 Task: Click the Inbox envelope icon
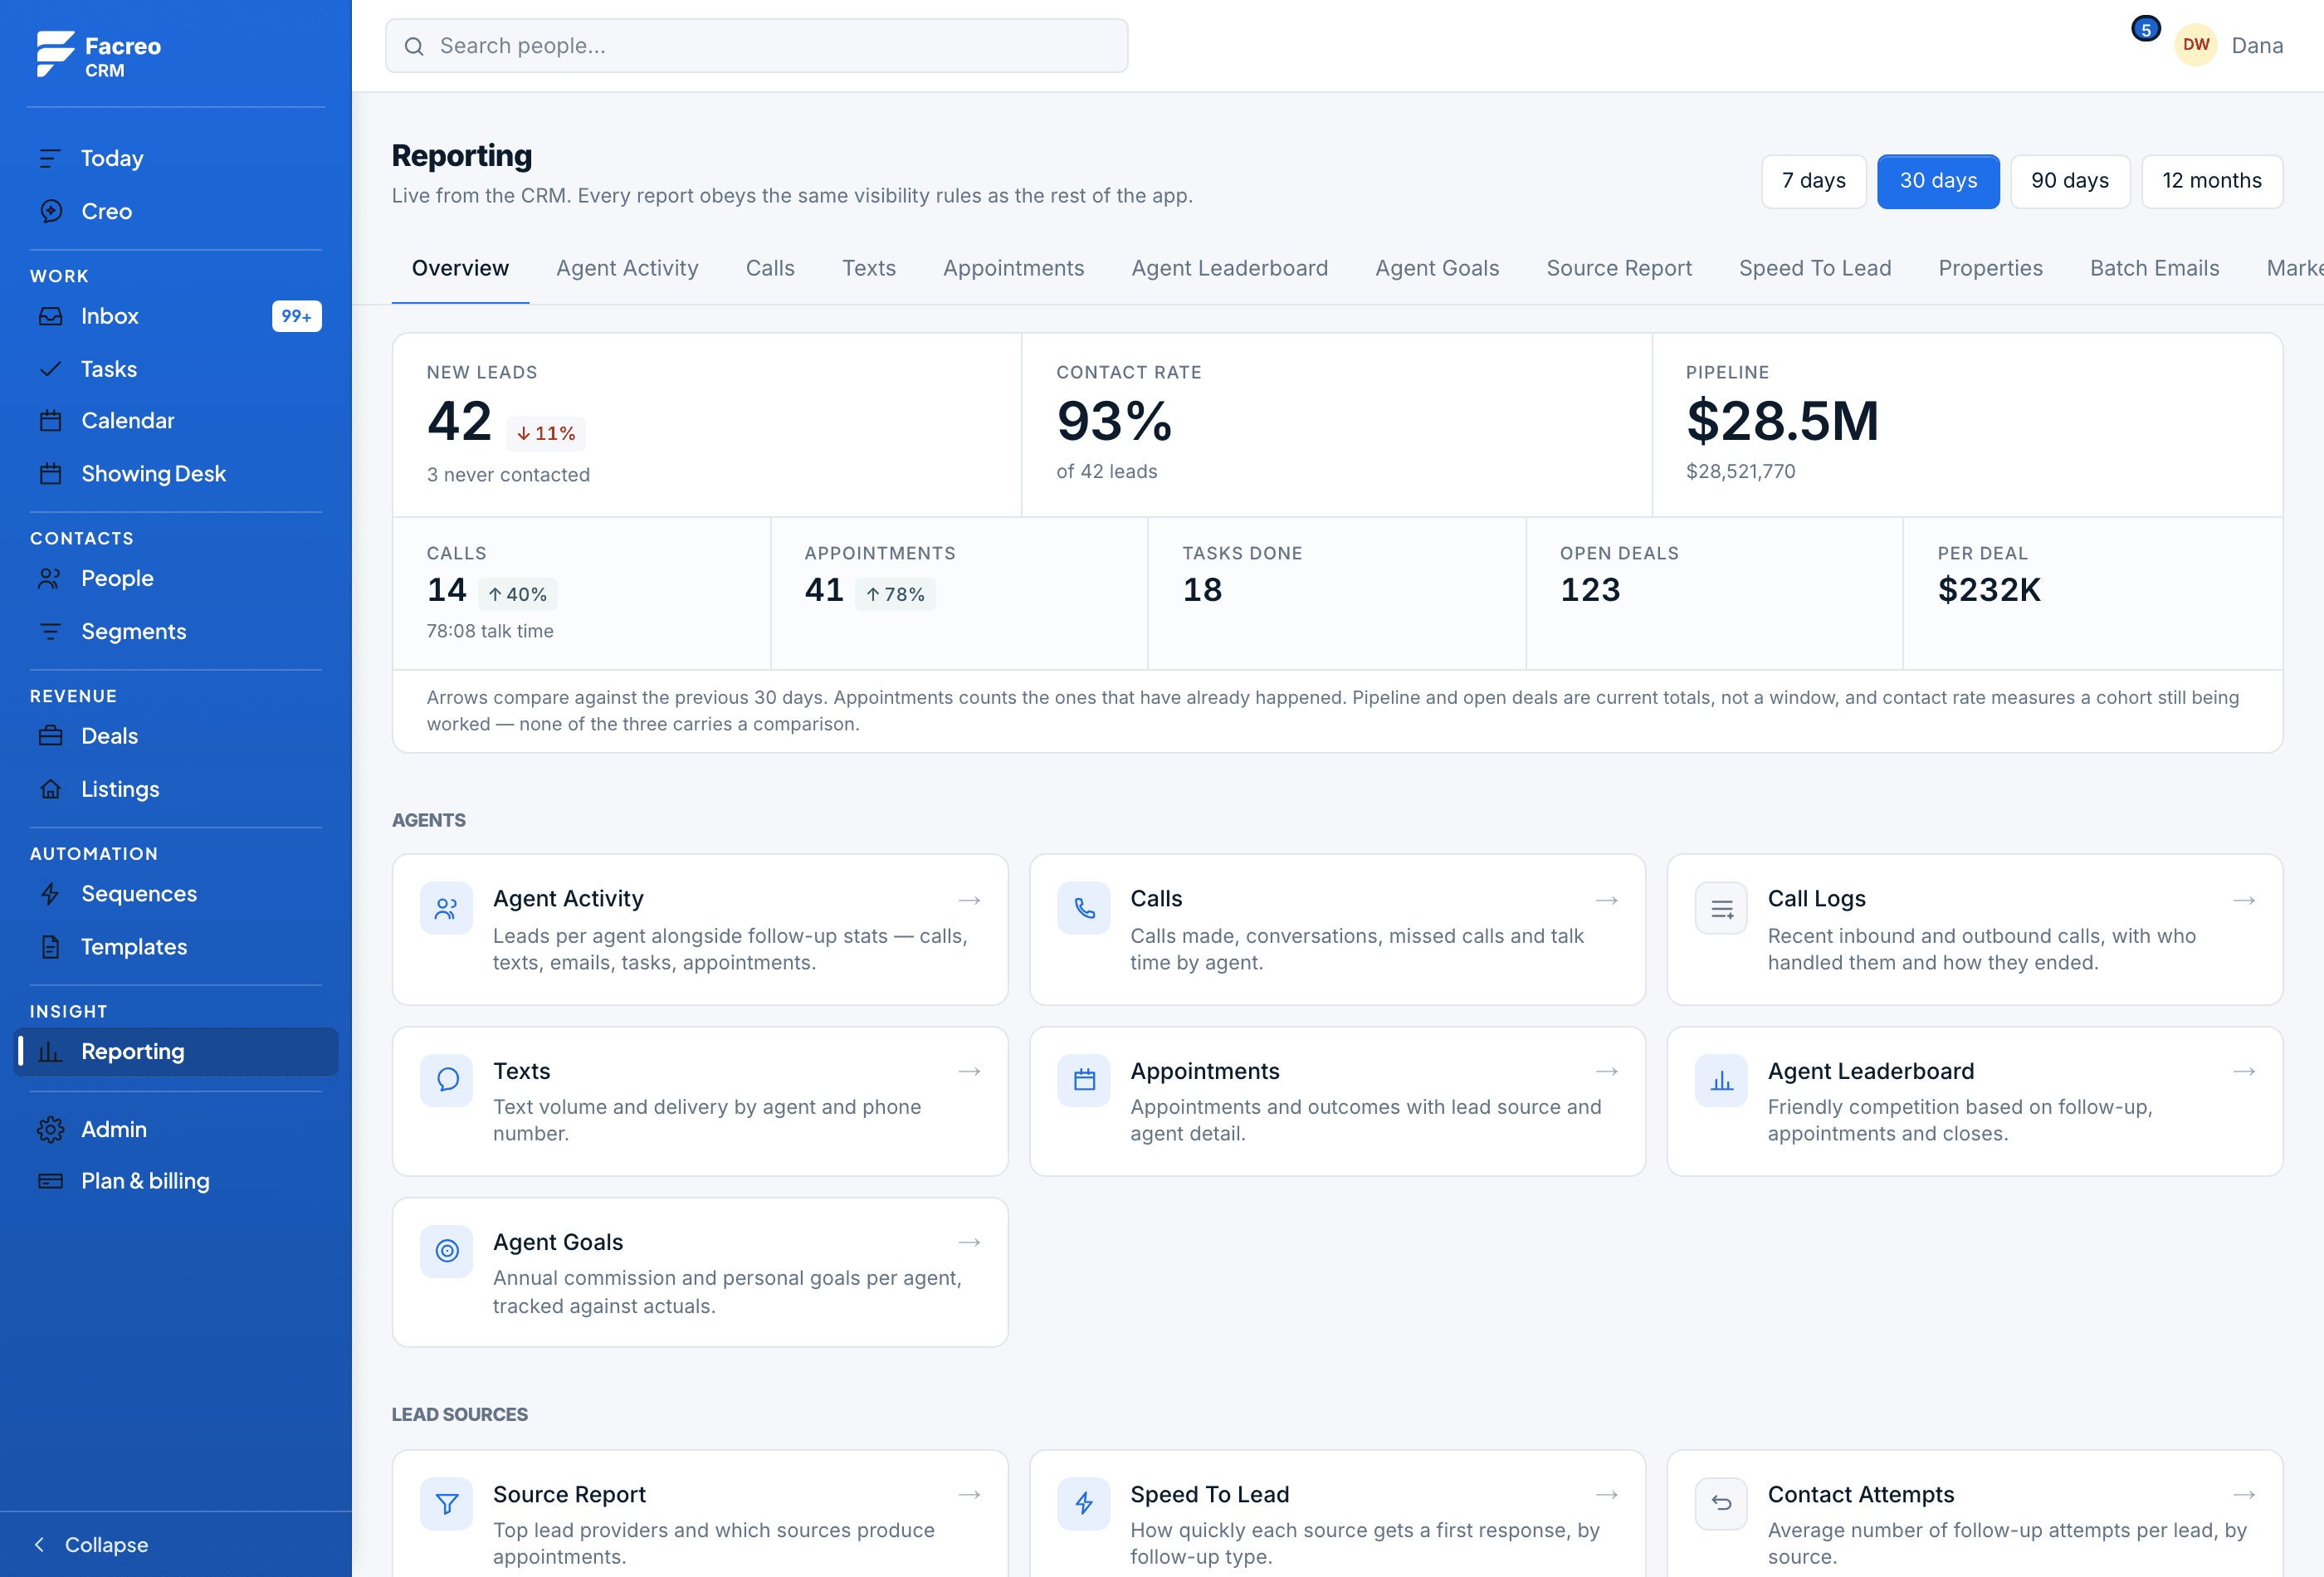point(50,316)
